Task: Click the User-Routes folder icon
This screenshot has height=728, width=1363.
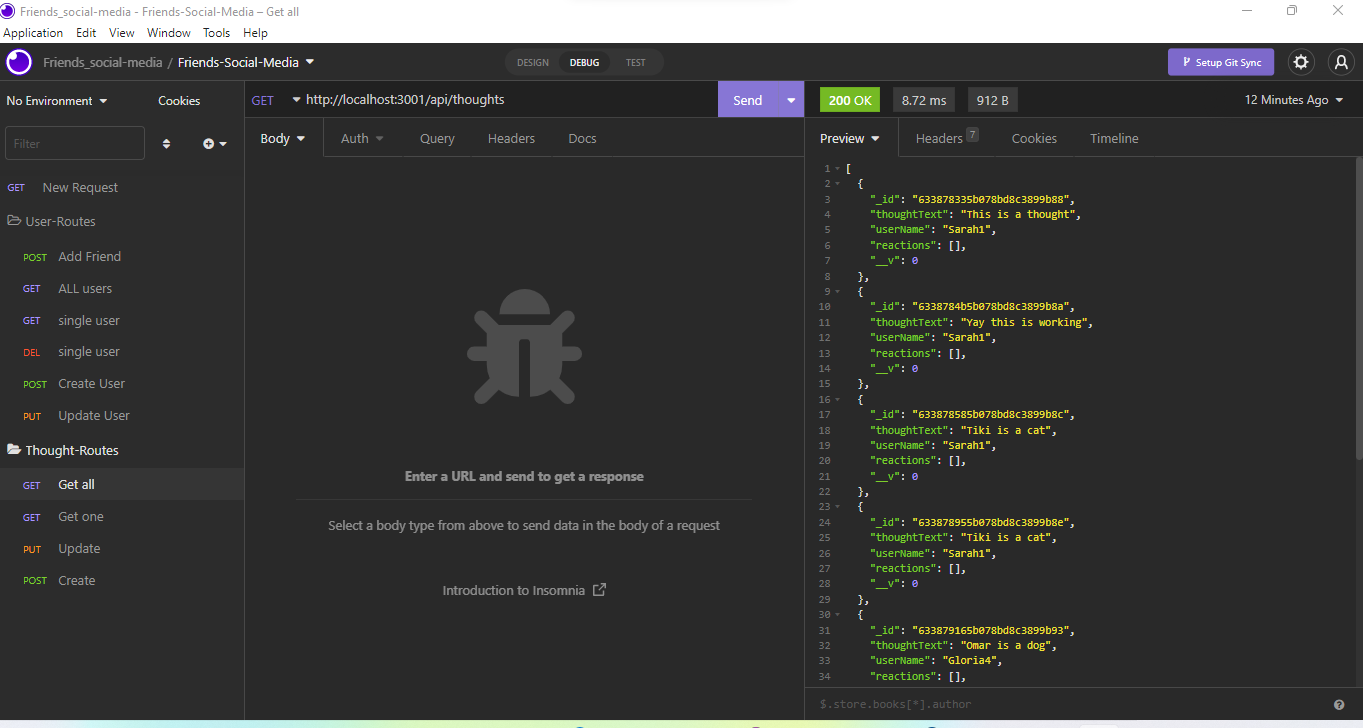Action: 14,220
